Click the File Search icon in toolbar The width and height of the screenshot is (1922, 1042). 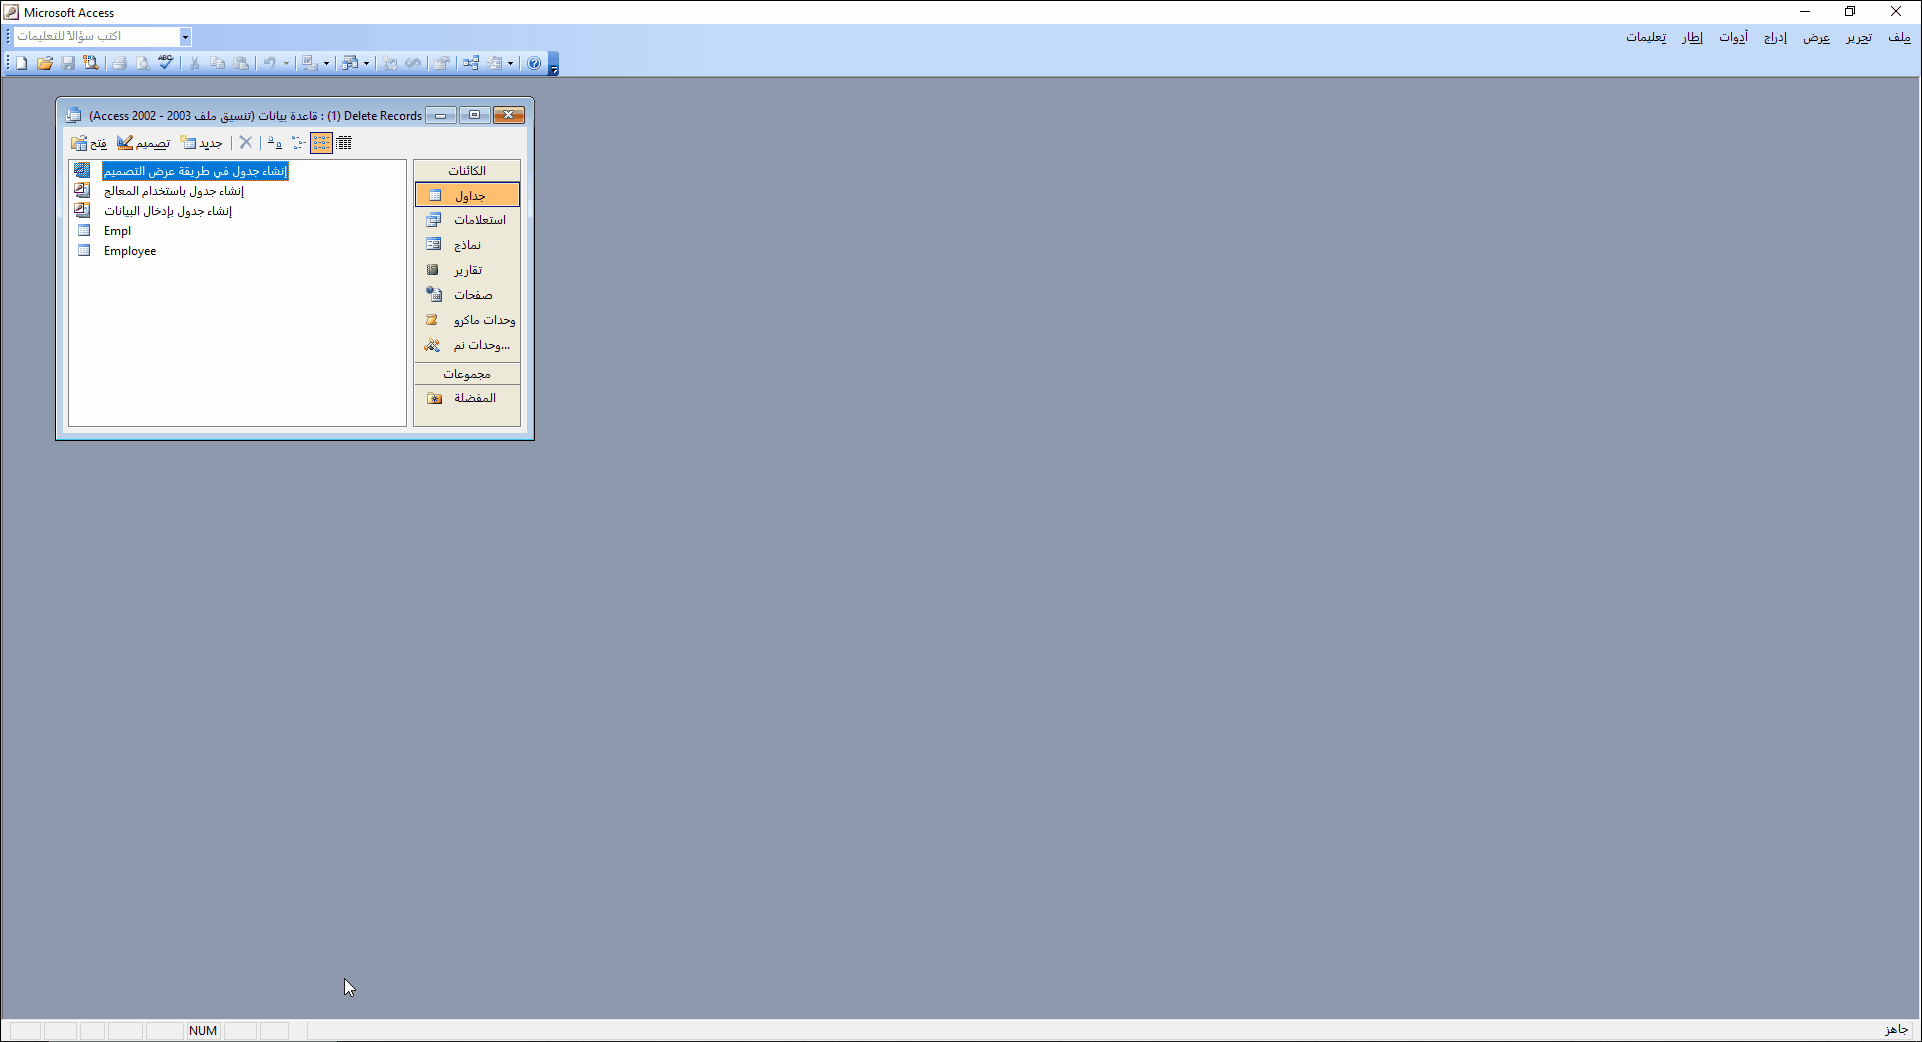(x=91, y=63)
